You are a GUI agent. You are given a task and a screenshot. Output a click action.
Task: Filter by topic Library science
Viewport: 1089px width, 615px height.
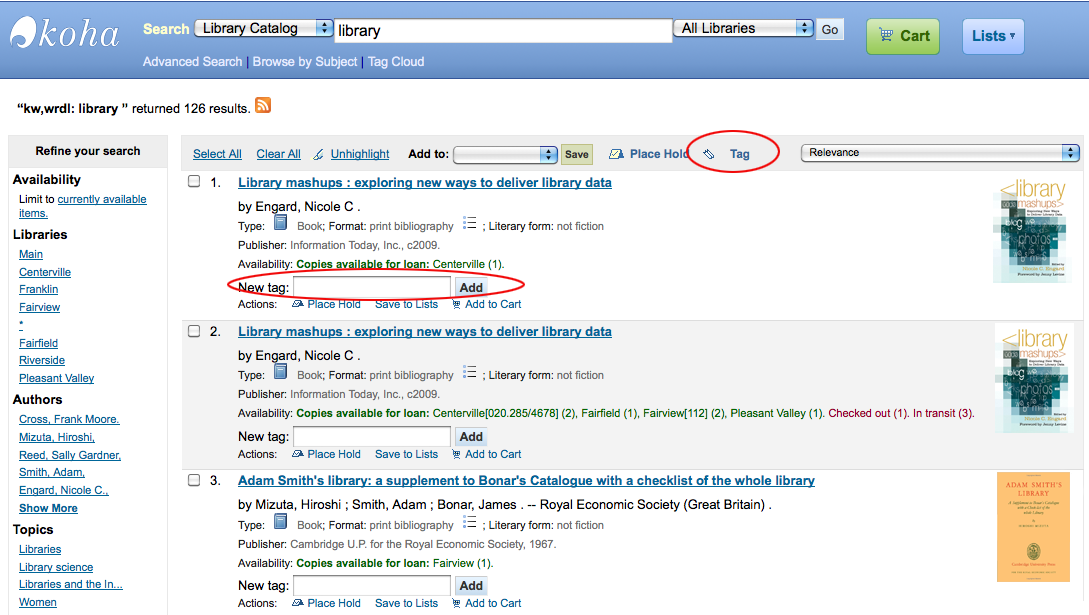[x=56, y=567]
